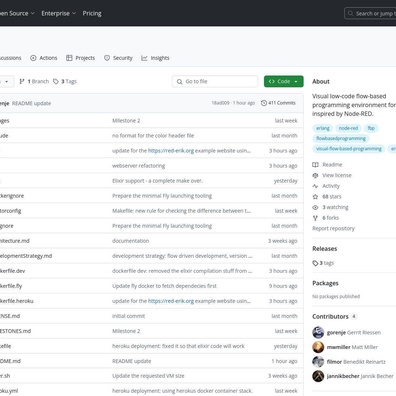View the 1 Branch link
The height and width of the screenshot is (396, 396).
[x=34, y=81]
